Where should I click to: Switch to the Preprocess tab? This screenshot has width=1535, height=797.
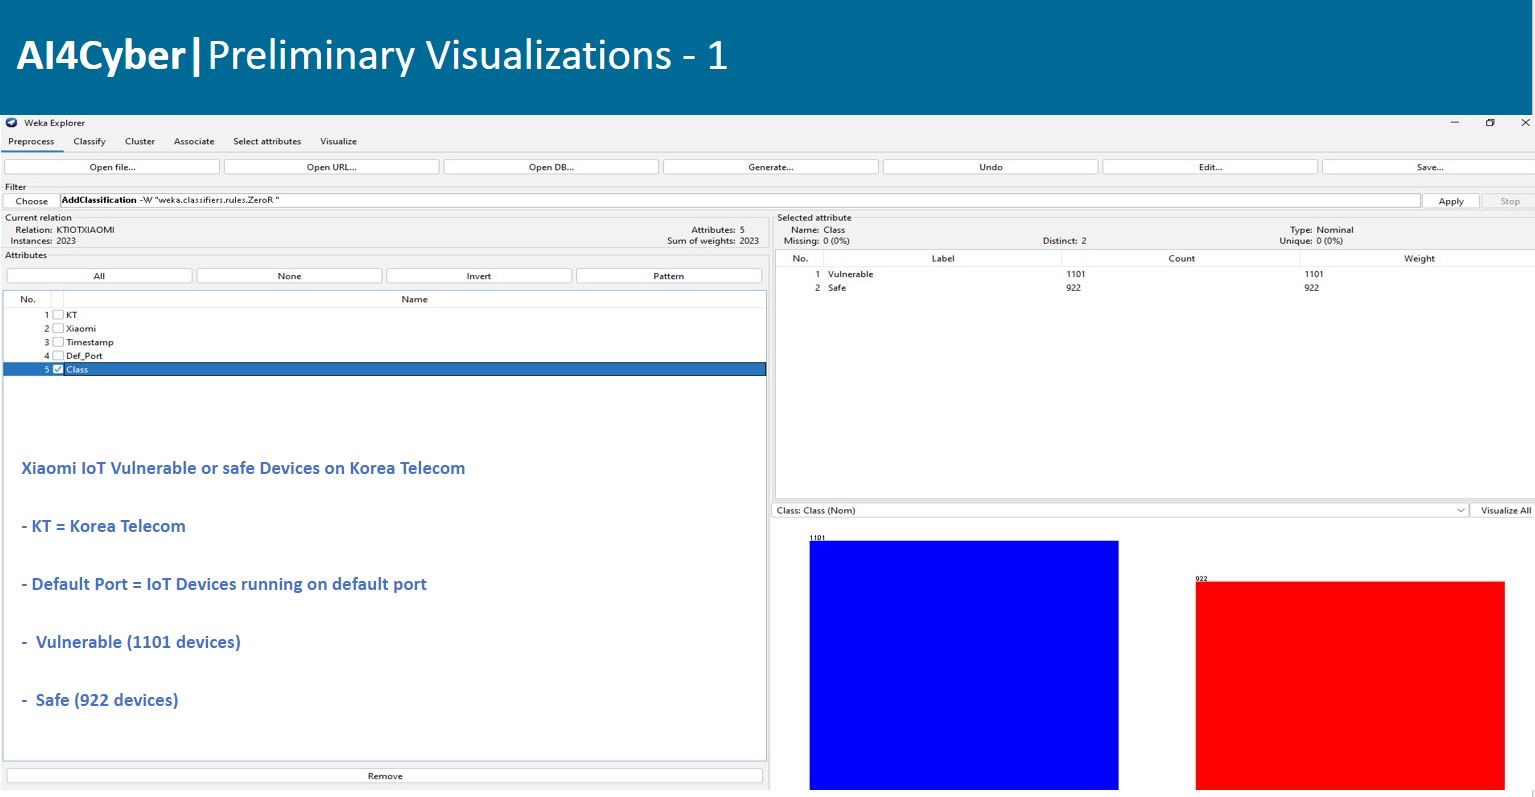[31, 141]
